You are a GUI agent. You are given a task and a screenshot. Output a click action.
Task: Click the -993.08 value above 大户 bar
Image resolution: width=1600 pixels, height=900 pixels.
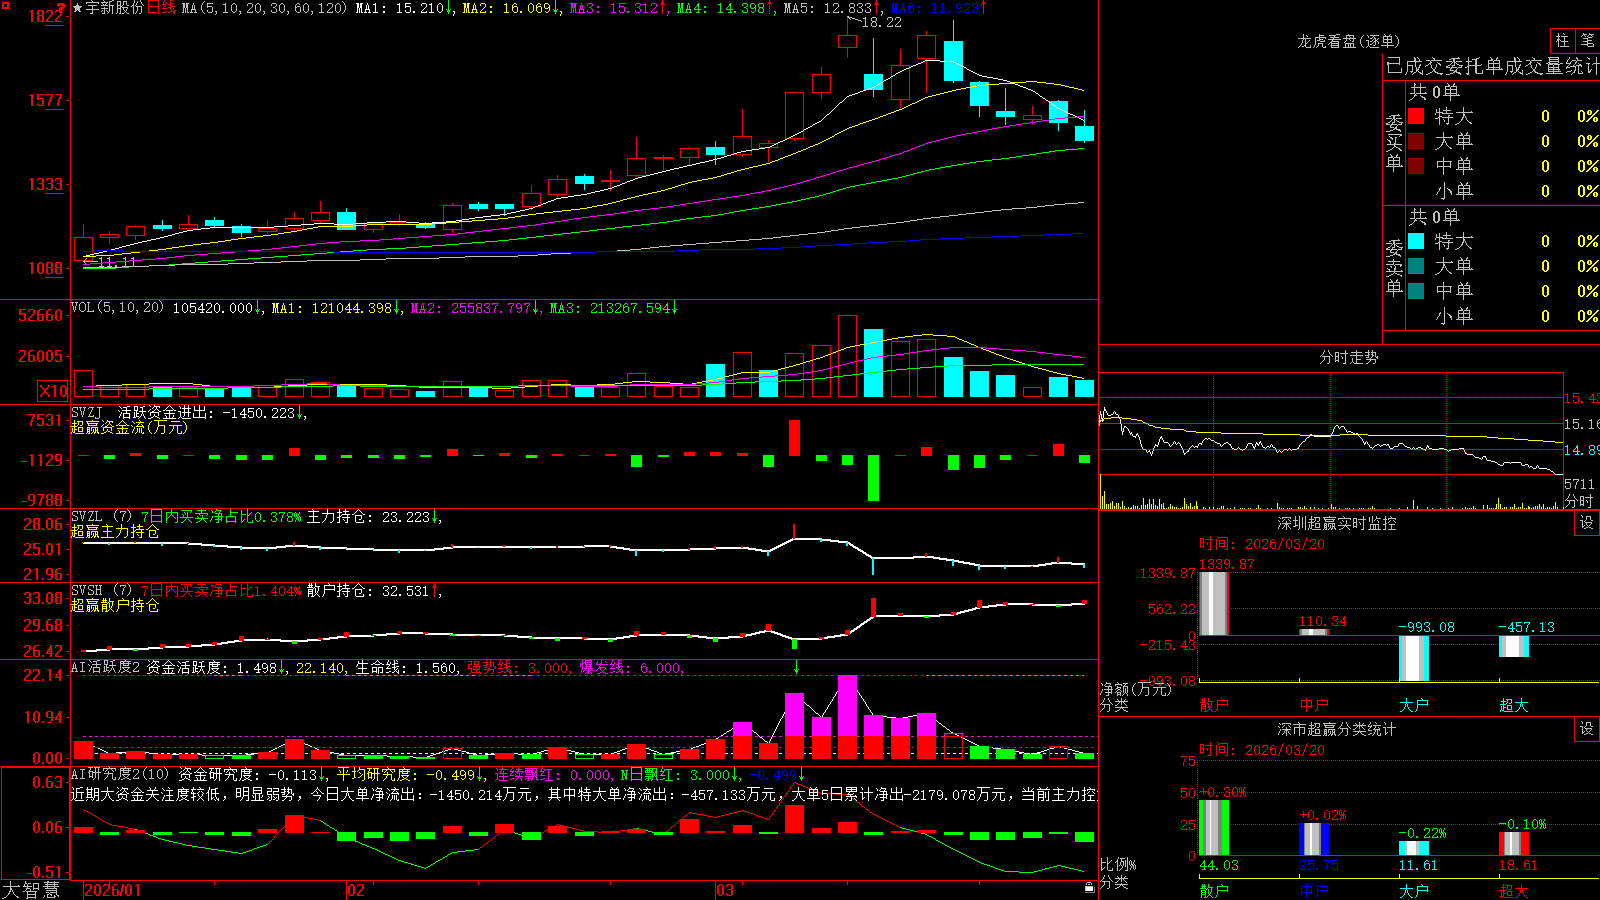tap(1426, 627)
